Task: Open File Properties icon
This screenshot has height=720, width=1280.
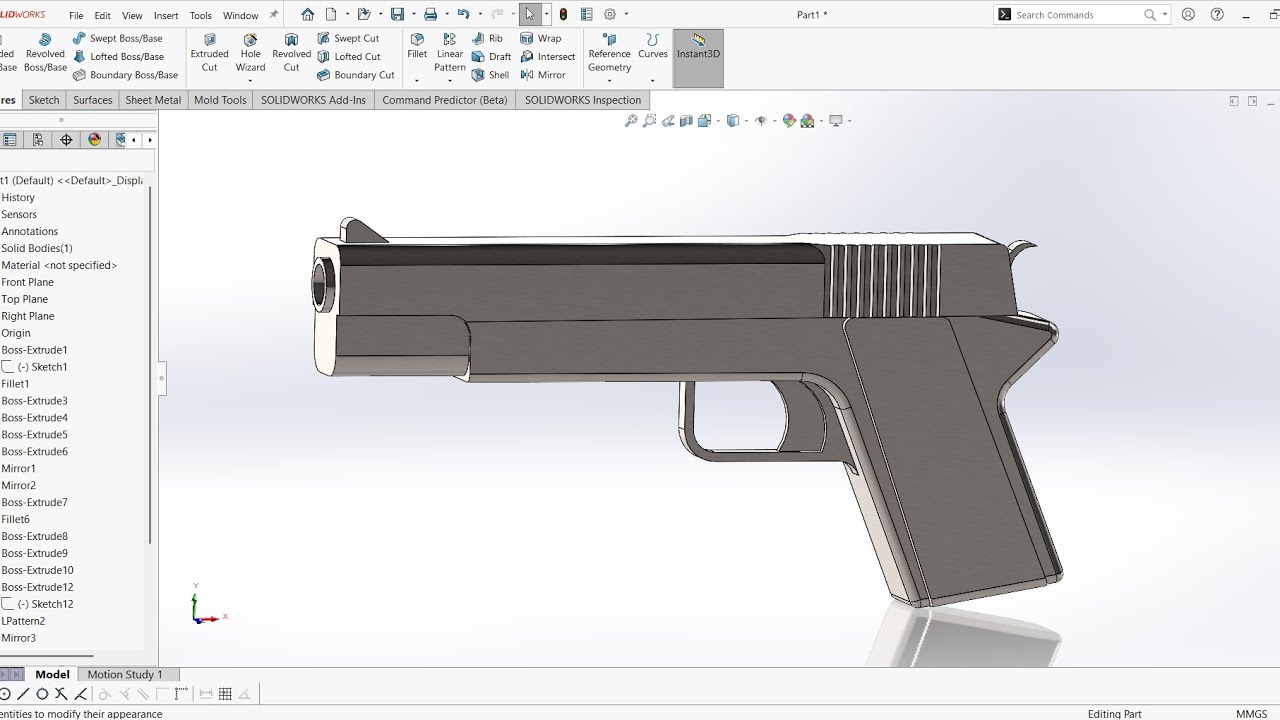Action: [x=586, y=14]
